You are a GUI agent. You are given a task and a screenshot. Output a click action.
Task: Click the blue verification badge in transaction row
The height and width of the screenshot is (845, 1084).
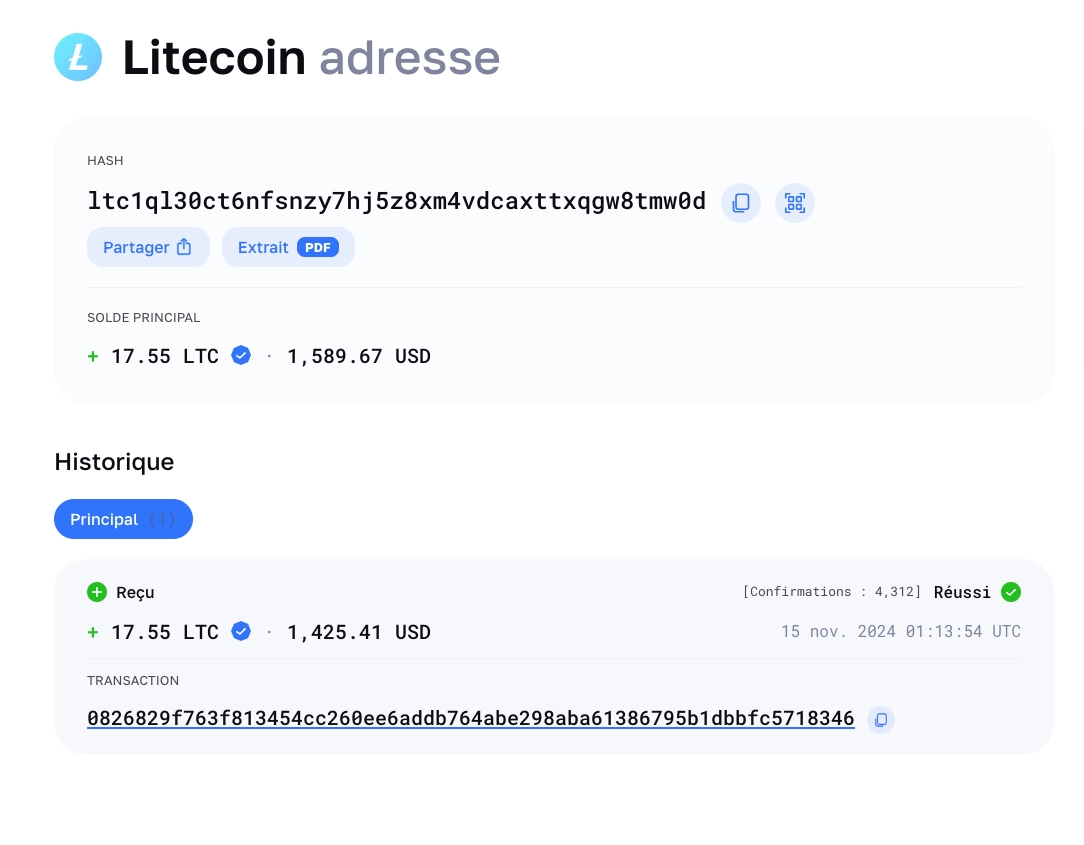241,631
